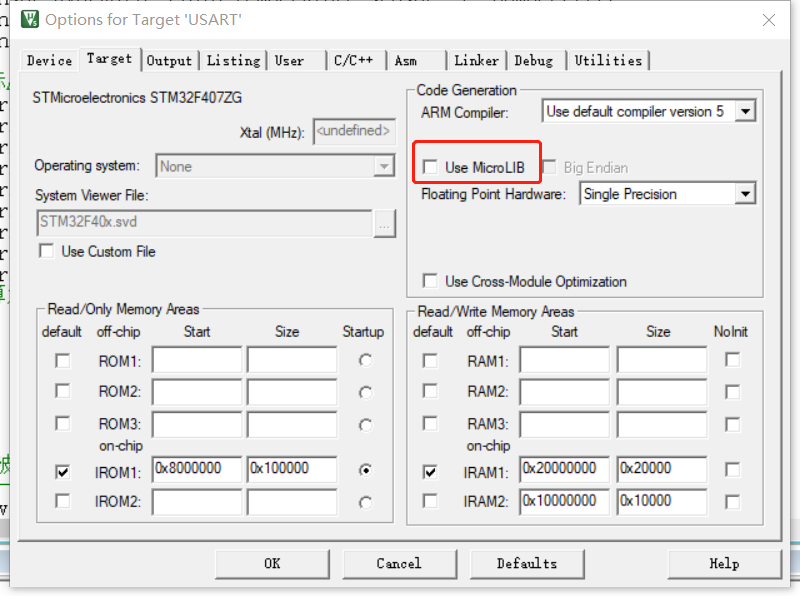Screen dimensions: 800x596
Task: Confirm settings with OK button
Action: pyautogui.click(x=272, y=564)
